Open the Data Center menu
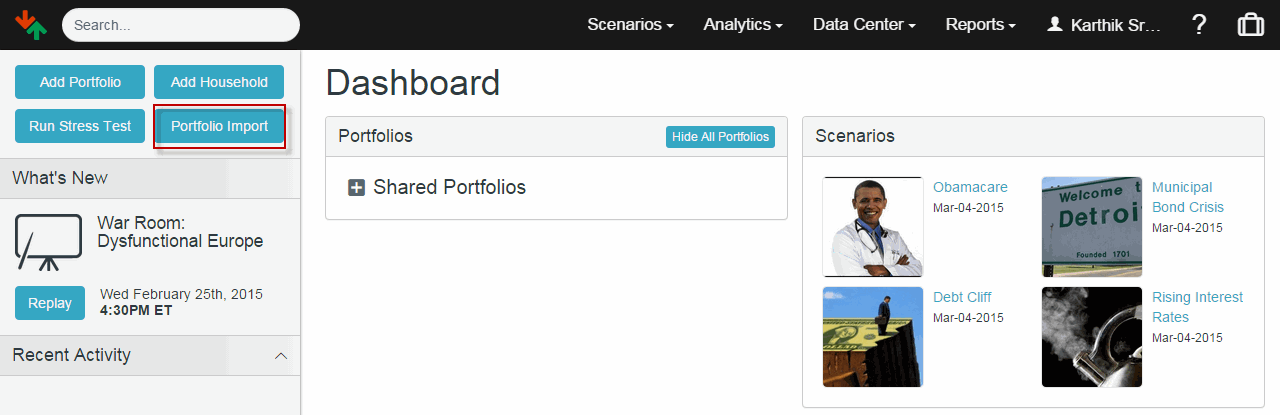 click(864, 25)
